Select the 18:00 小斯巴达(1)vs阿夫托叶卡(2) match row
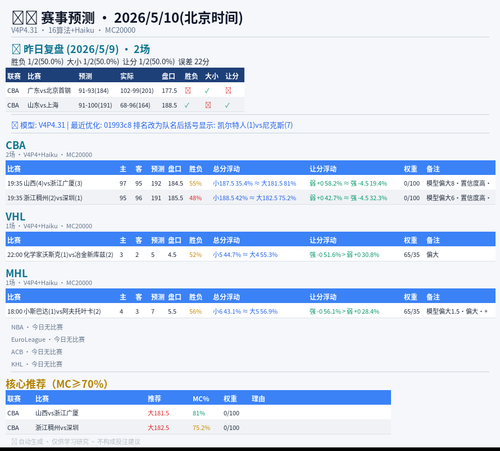 (x=250, y=311)
